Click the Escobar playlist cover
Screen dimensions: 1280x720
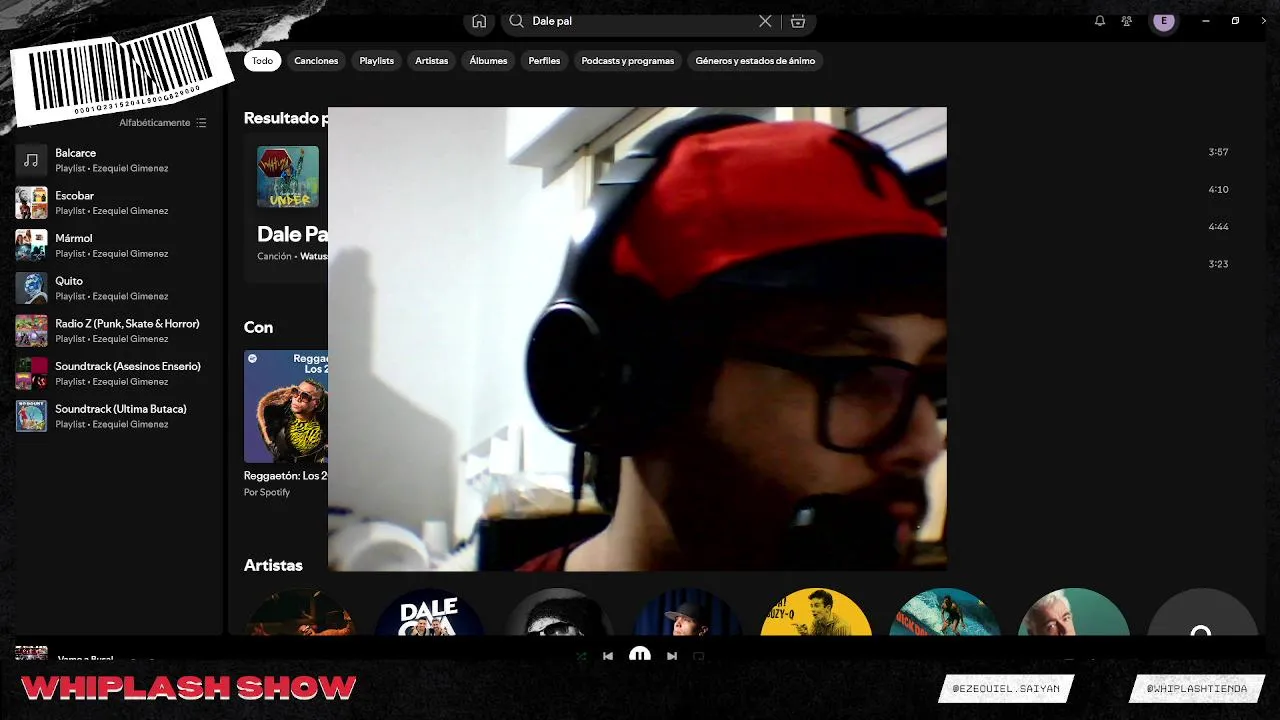31,203
